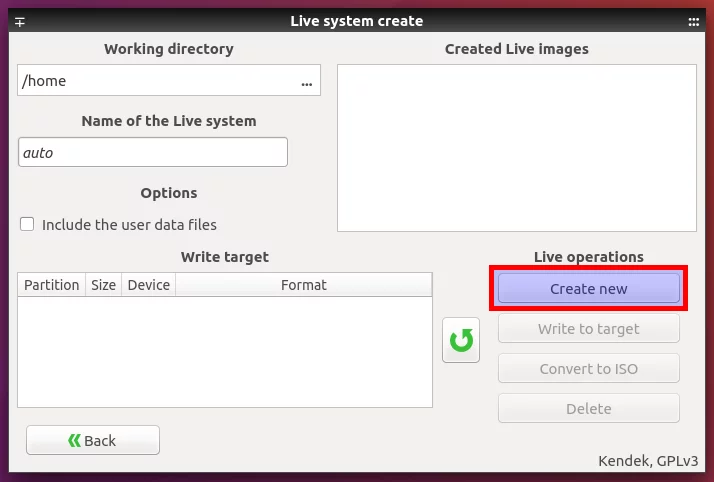Sort by the Device column header
Image resolution: width=714 pixels, height=482 pixels.
148,285
